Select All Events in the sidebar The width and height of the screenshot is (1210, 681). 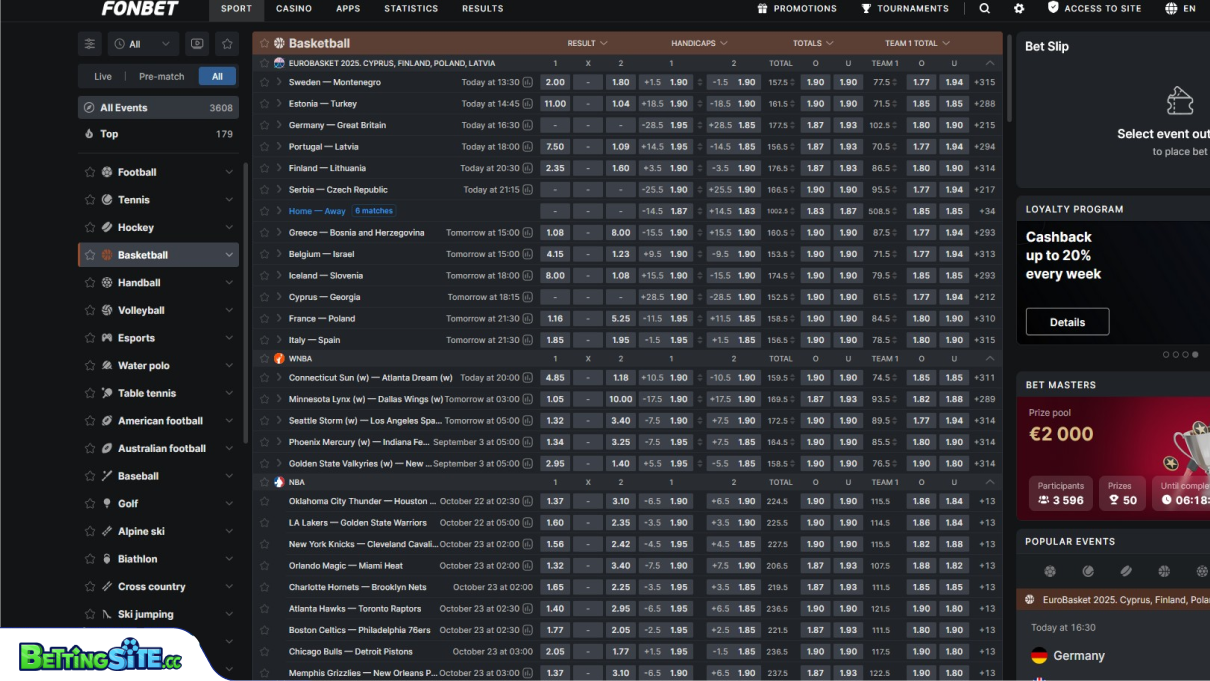pos(124,106)
